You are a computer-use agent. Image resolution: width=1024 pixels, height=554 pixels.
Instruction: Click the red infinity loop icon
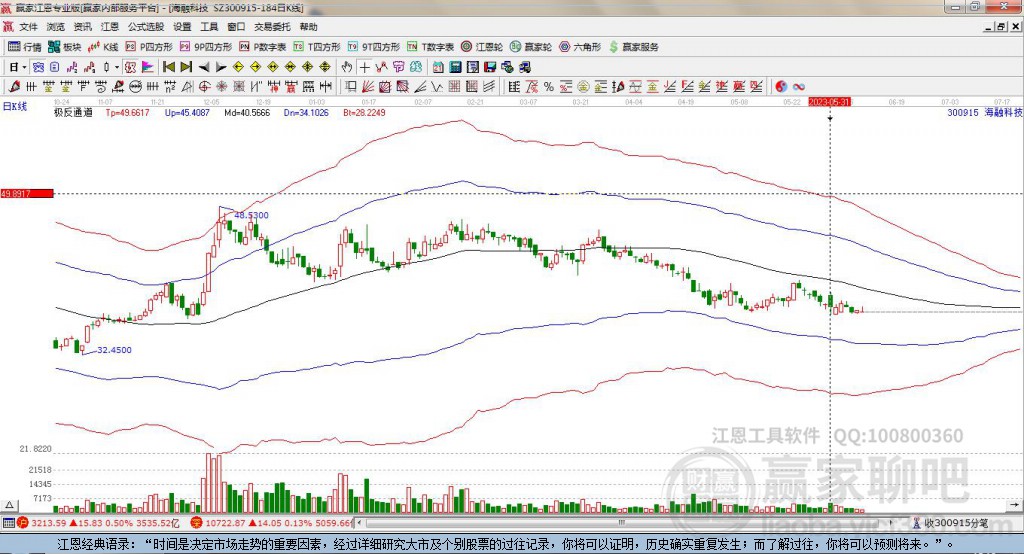coord(799,87)
